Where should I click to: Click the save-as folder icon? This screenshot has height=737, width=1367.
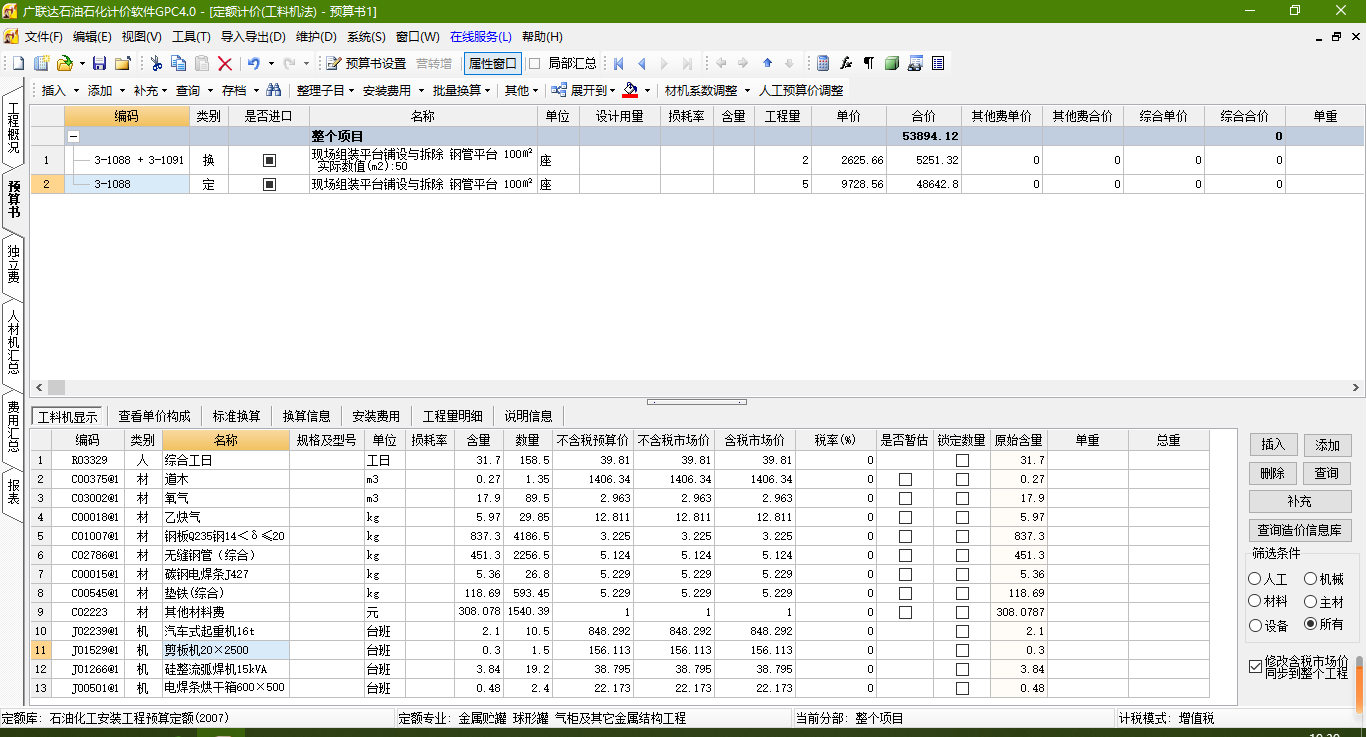pos(123,63)
